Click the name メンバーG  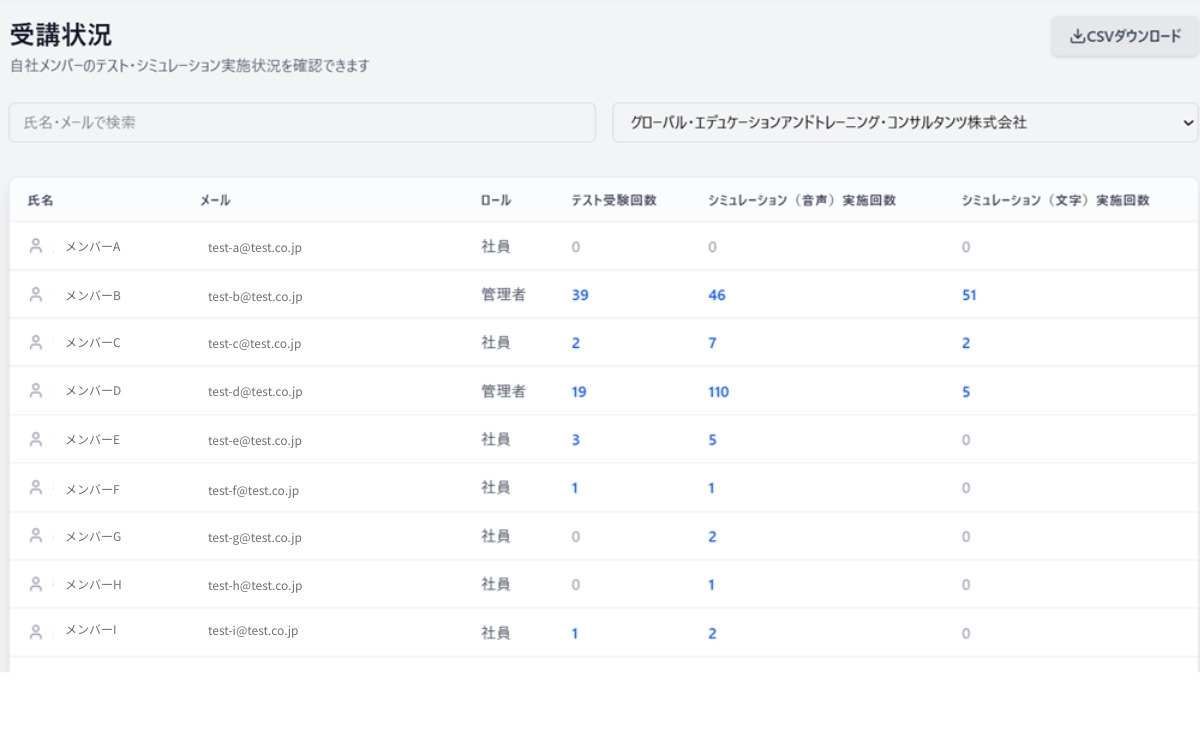point(93,537)
